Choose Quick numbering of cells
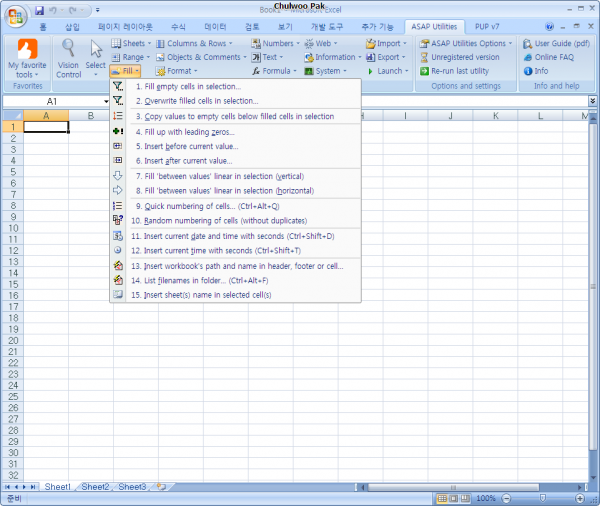The image size is (600, 506). coord(235,206)
